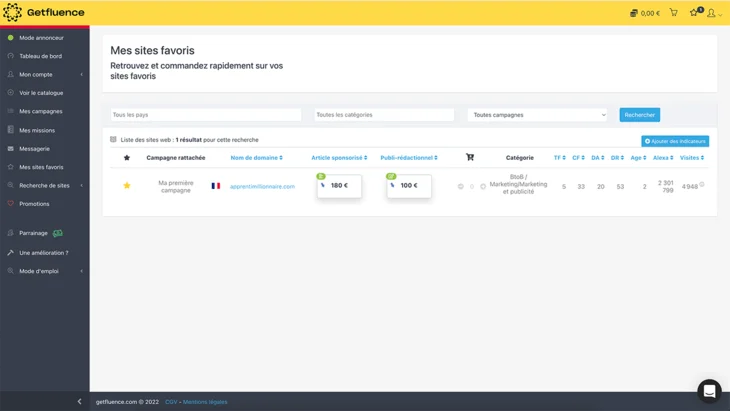Click the Mes sites favoris page heading

click(x=152, y=50)
